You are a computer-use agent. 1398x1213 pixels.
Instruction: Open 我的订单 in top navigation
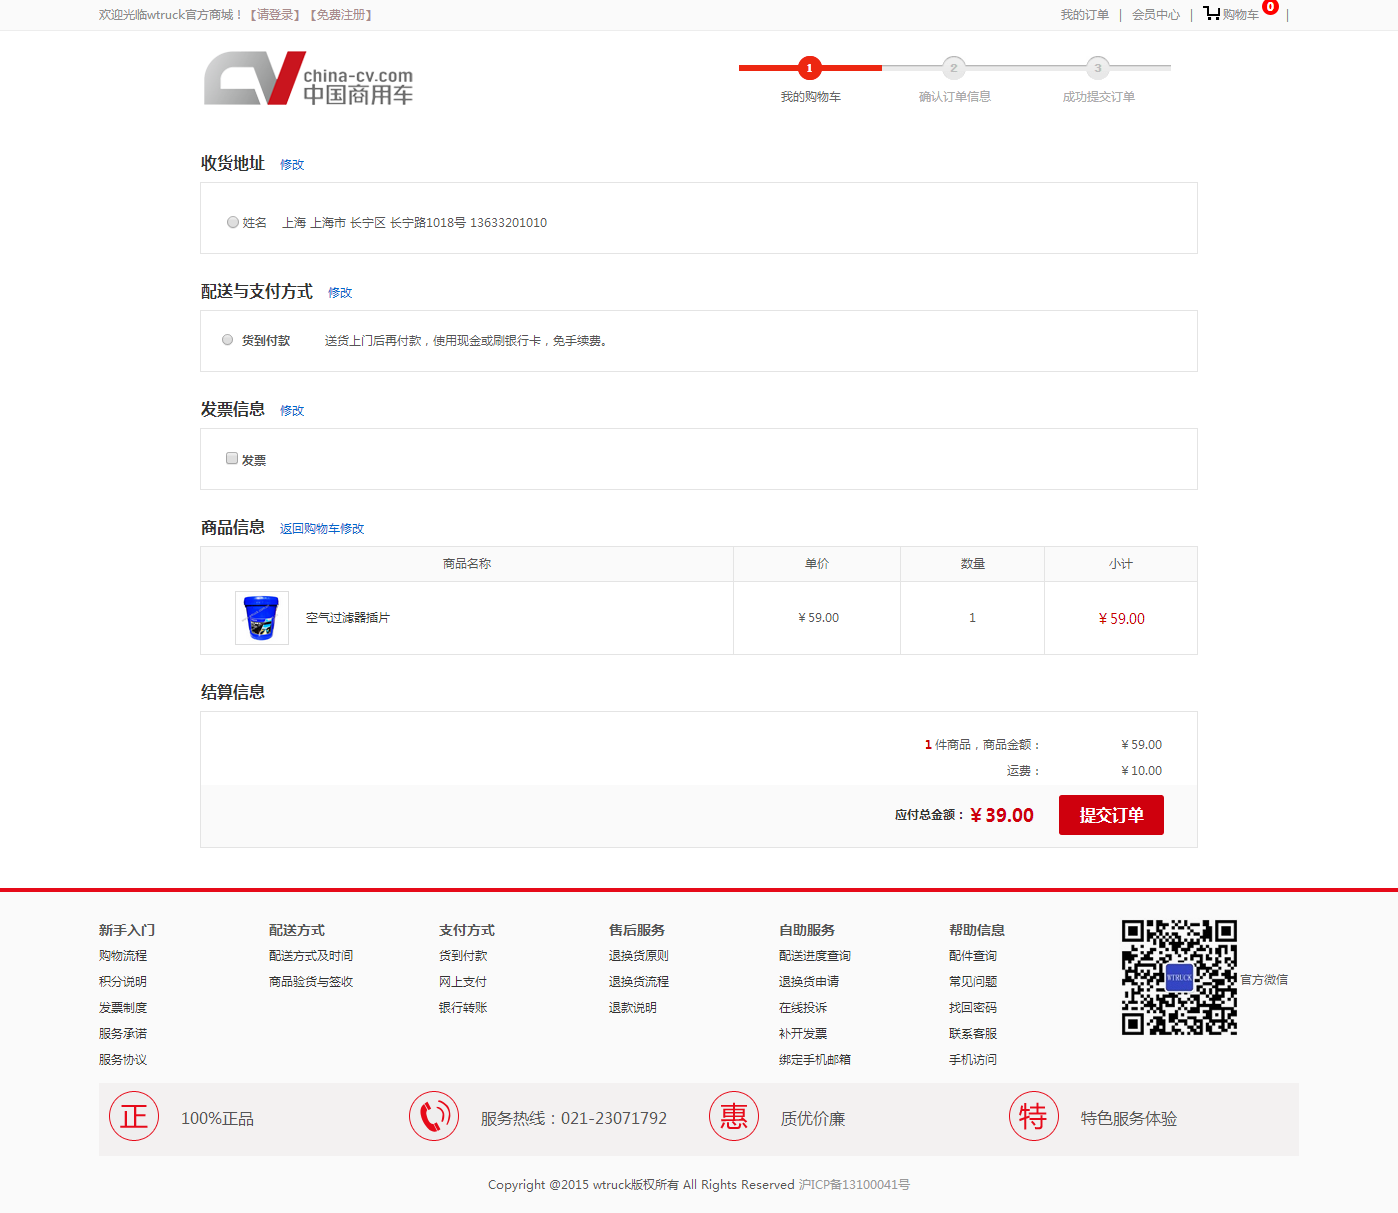(x=1084, y=15)
